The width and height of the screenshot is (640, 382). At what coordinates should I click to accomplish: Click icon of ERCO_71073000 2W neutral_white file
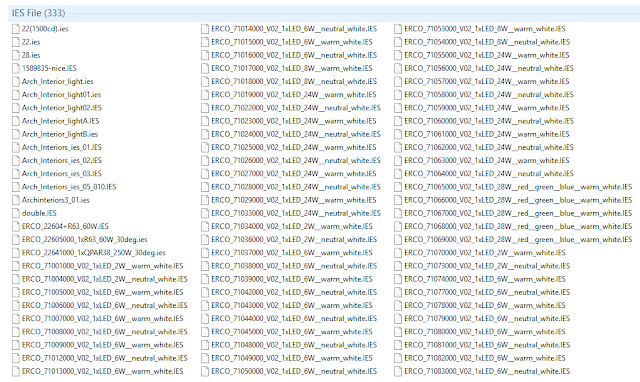pos(398,266)
